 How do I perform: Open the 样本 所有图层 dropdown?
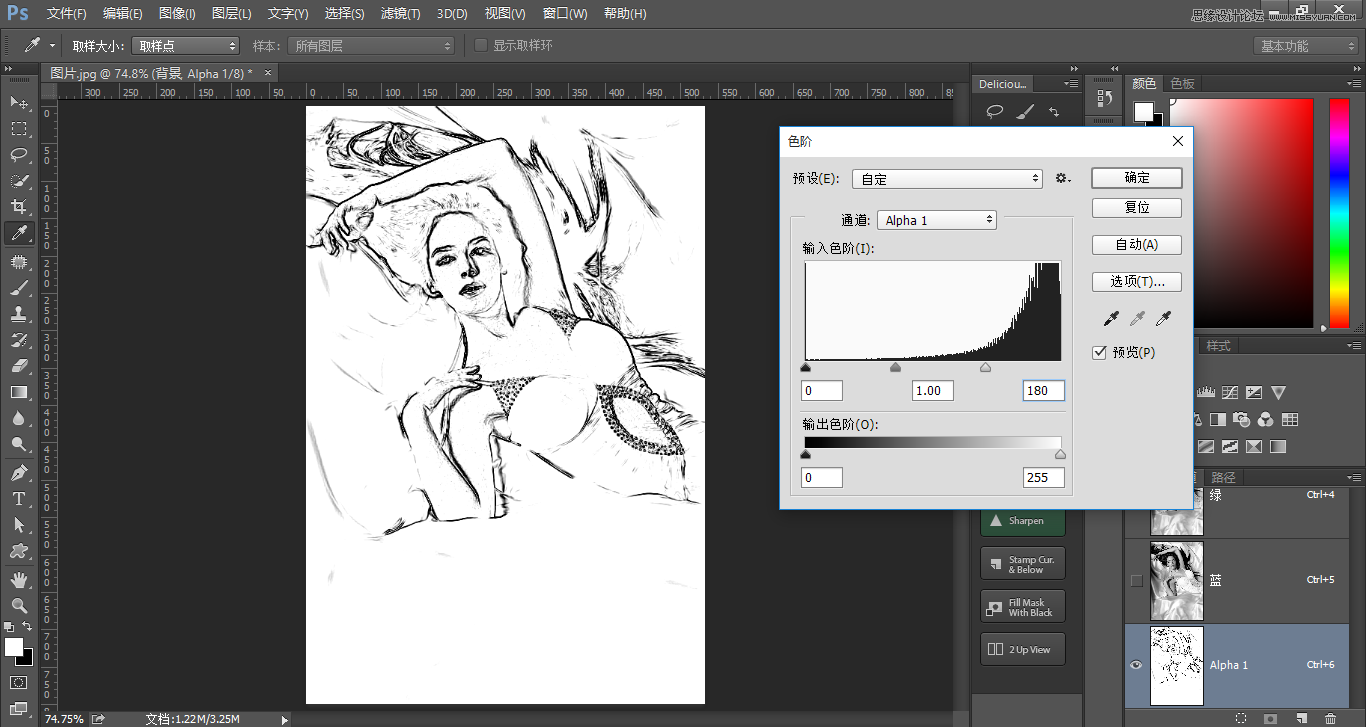(x=370, y=46)
